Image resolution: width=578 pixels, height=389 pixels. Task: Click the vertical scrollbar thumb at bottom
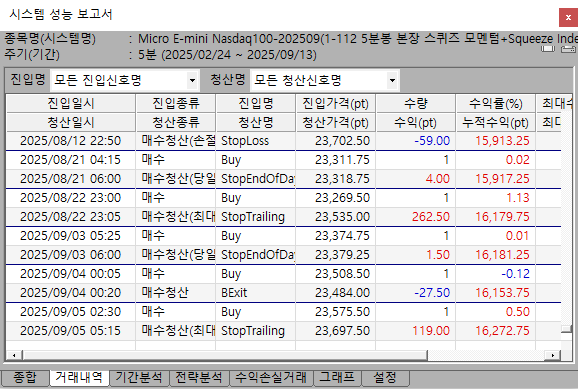point(567,329)
